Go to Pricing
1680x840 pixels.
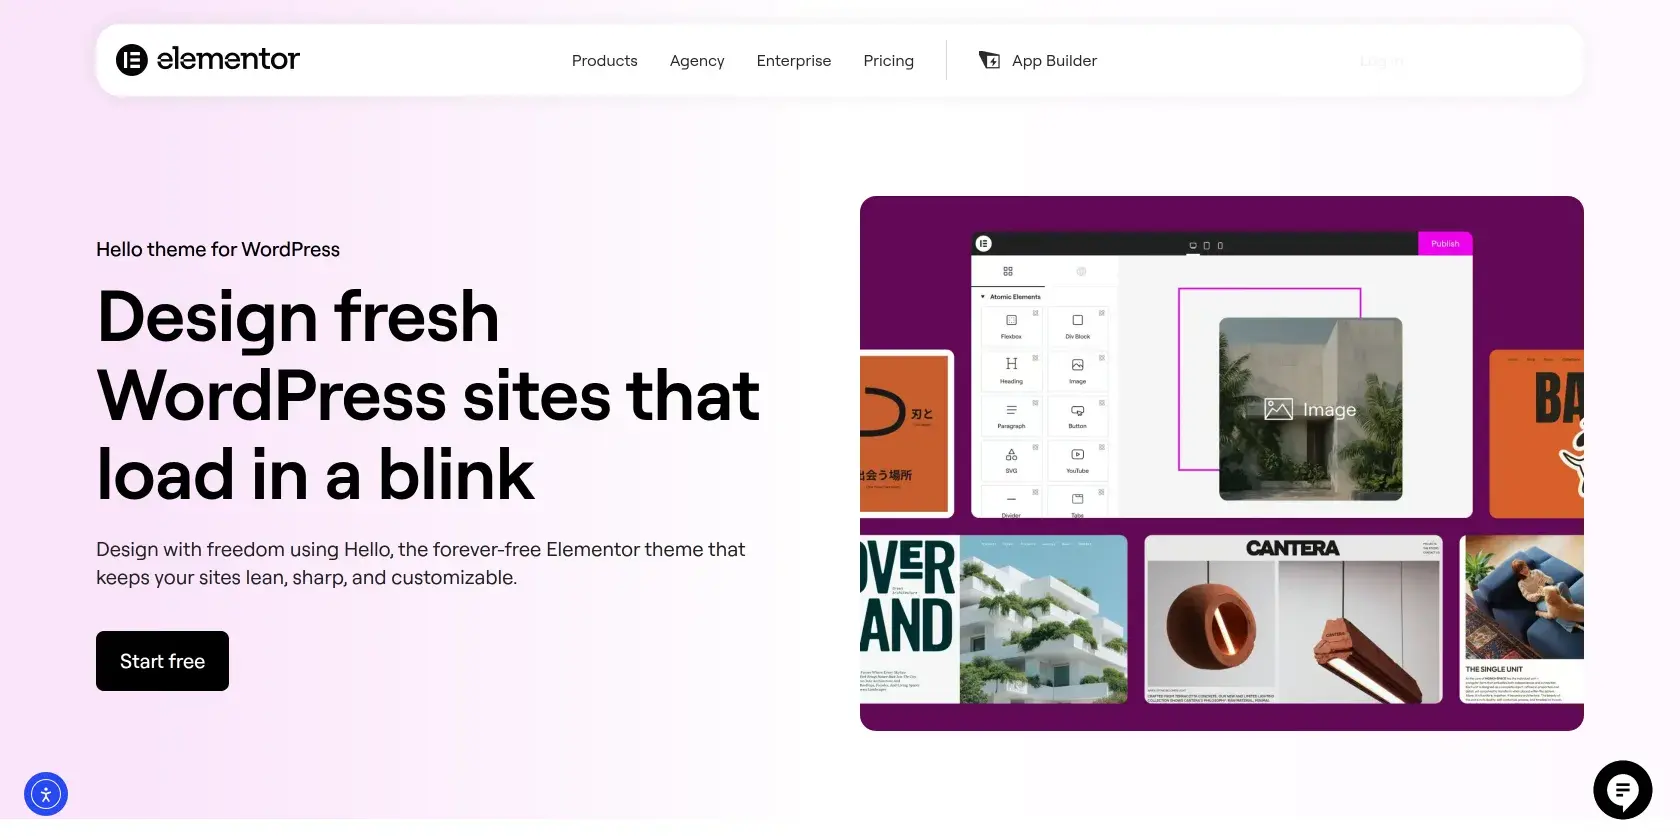pos(888,61)
